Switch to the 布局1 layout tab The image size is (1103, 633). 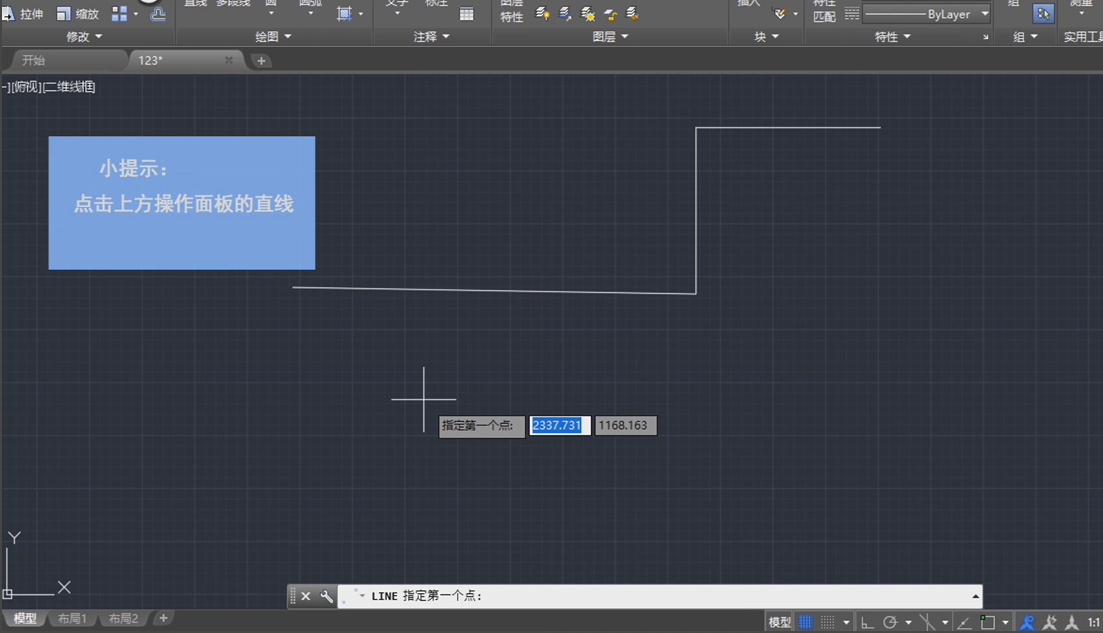72,618
